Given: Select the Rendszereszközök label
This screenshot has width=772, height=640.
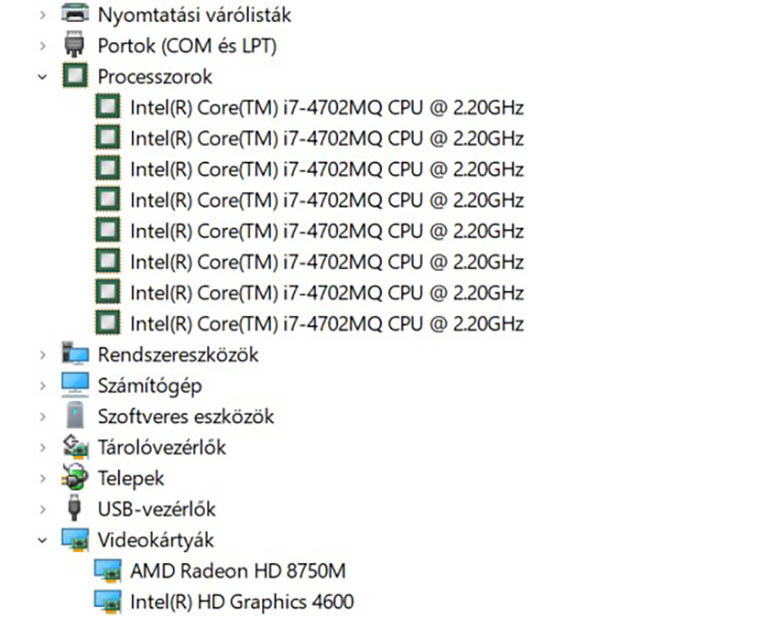Looking at the screenshot, I should [x=178, y=355].
